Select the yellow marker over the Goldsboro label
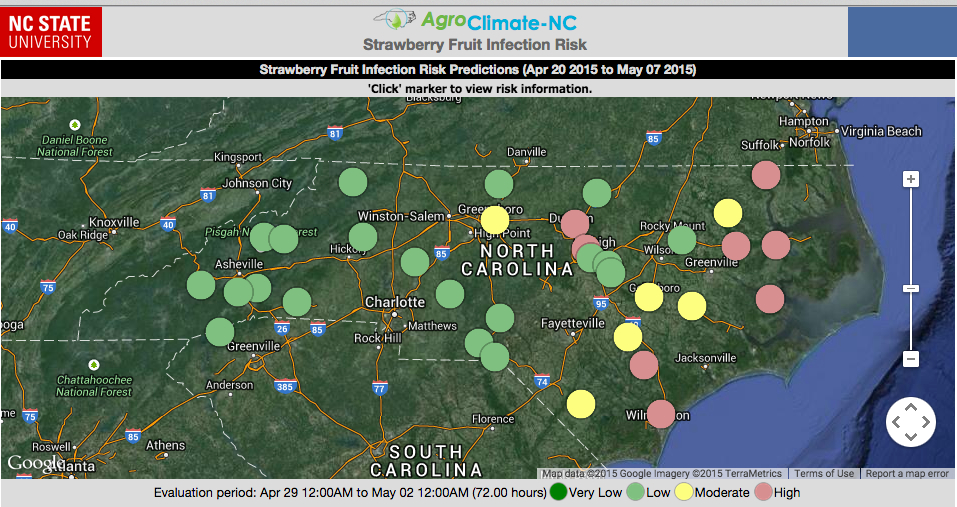This screenshot has width=957, height=507. click(649, 297)
